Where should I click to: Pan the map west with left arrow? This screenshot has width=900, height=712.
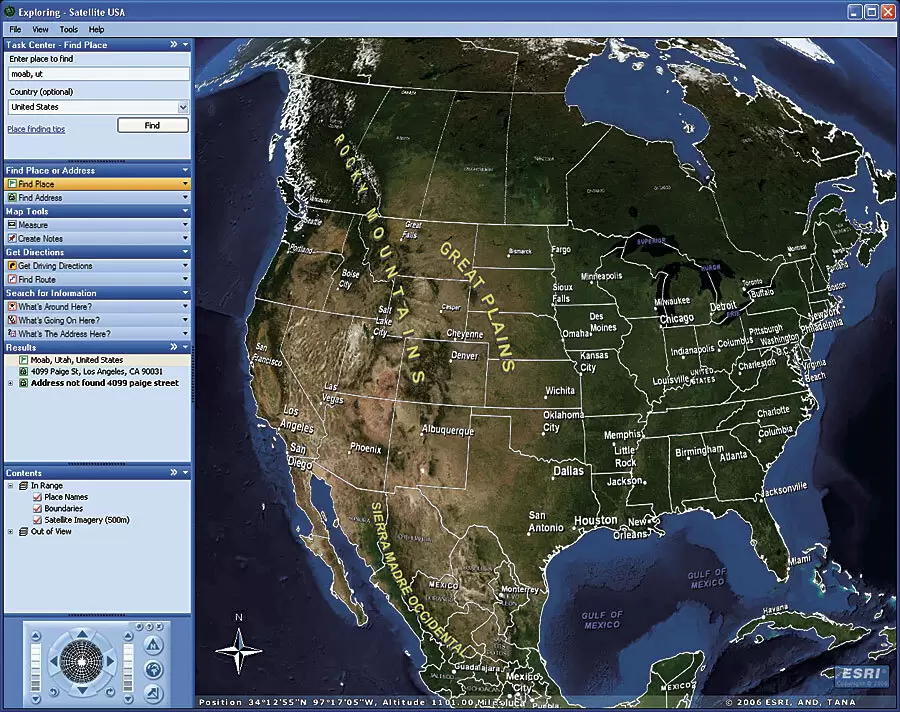(x=54, y=661)
